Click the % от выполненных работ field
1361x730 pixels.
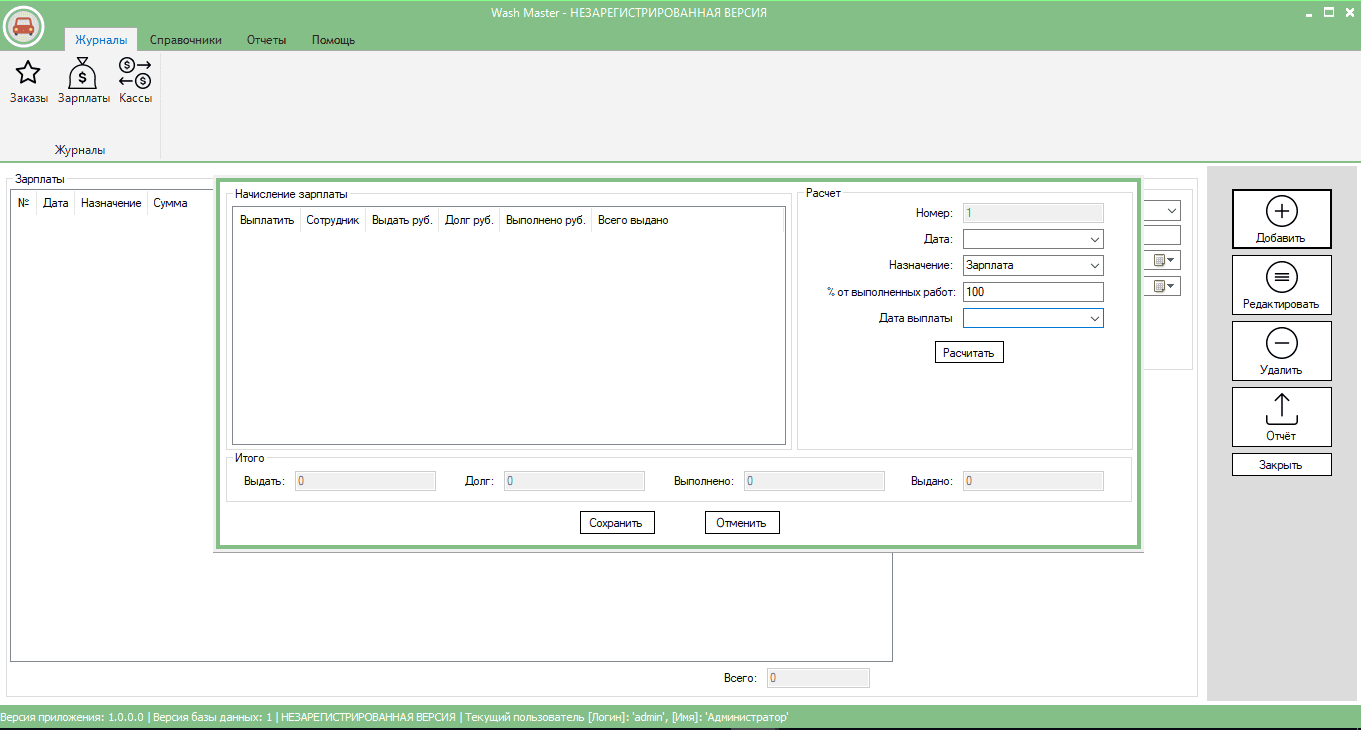point(1033,292)
